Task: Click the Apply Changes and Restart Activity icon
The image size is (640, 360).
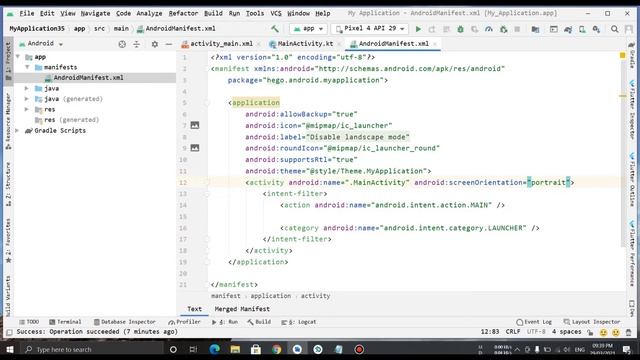Action: (432, 29)
